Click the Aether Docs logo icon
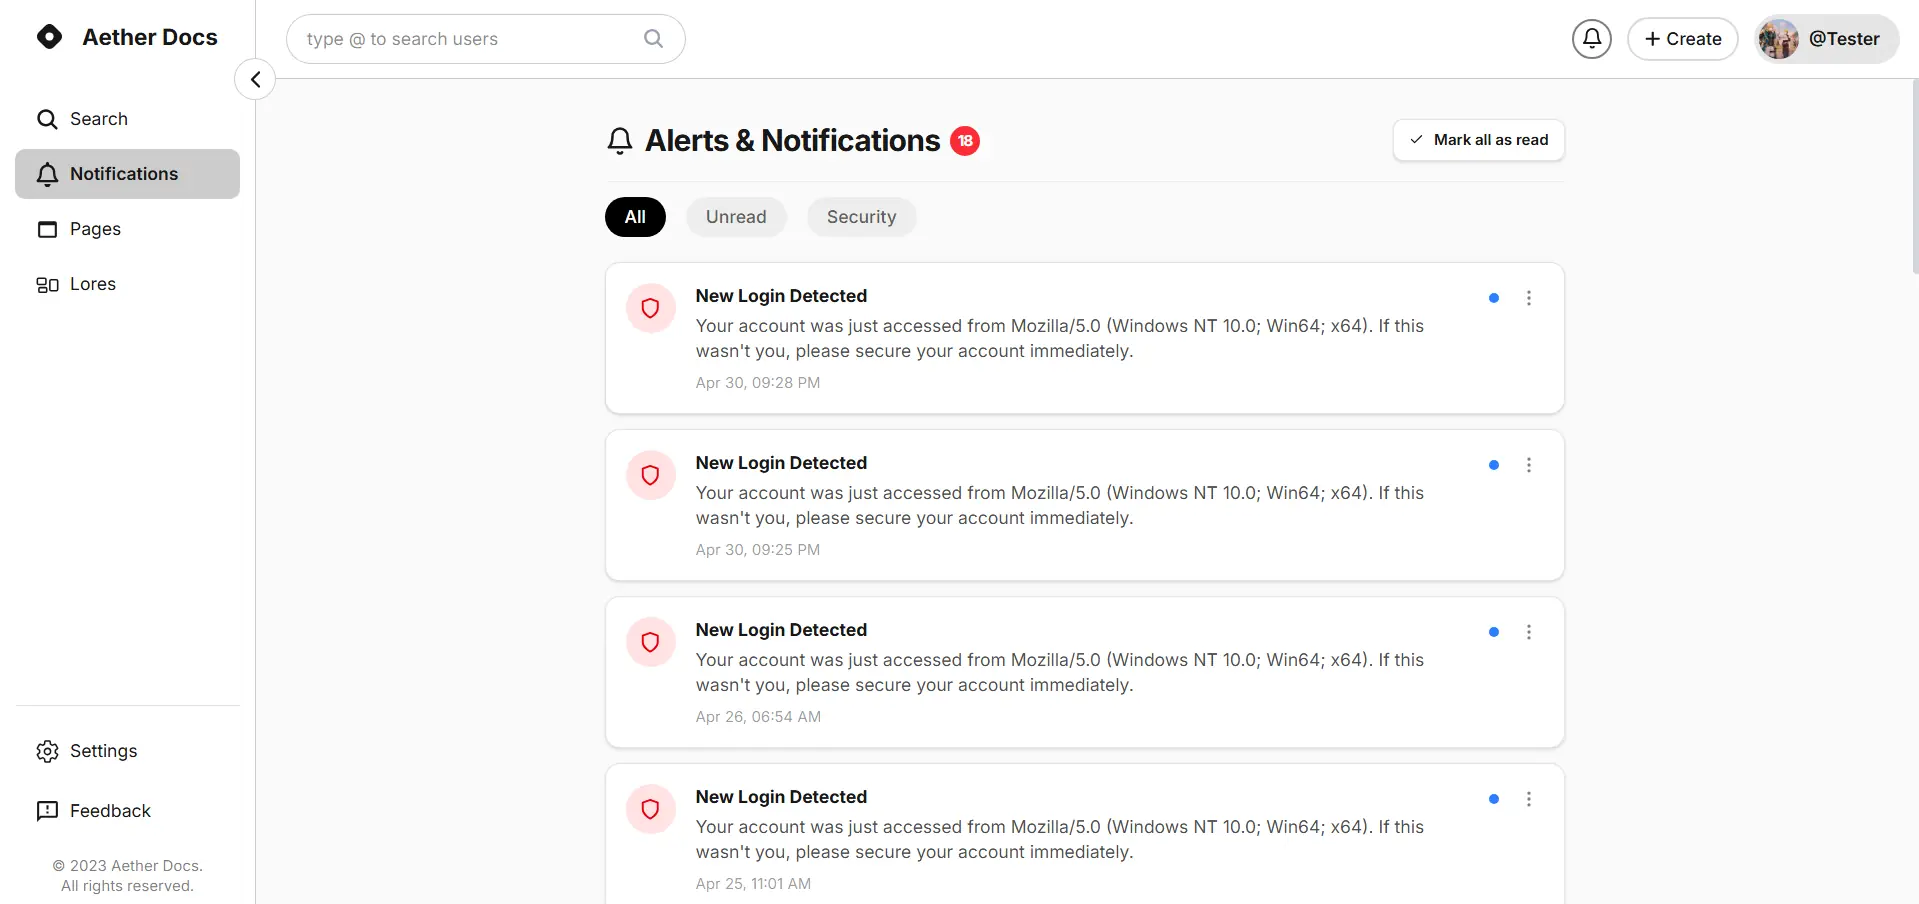The width and height of the screenshot is (1919, 904). coord(49,37)
